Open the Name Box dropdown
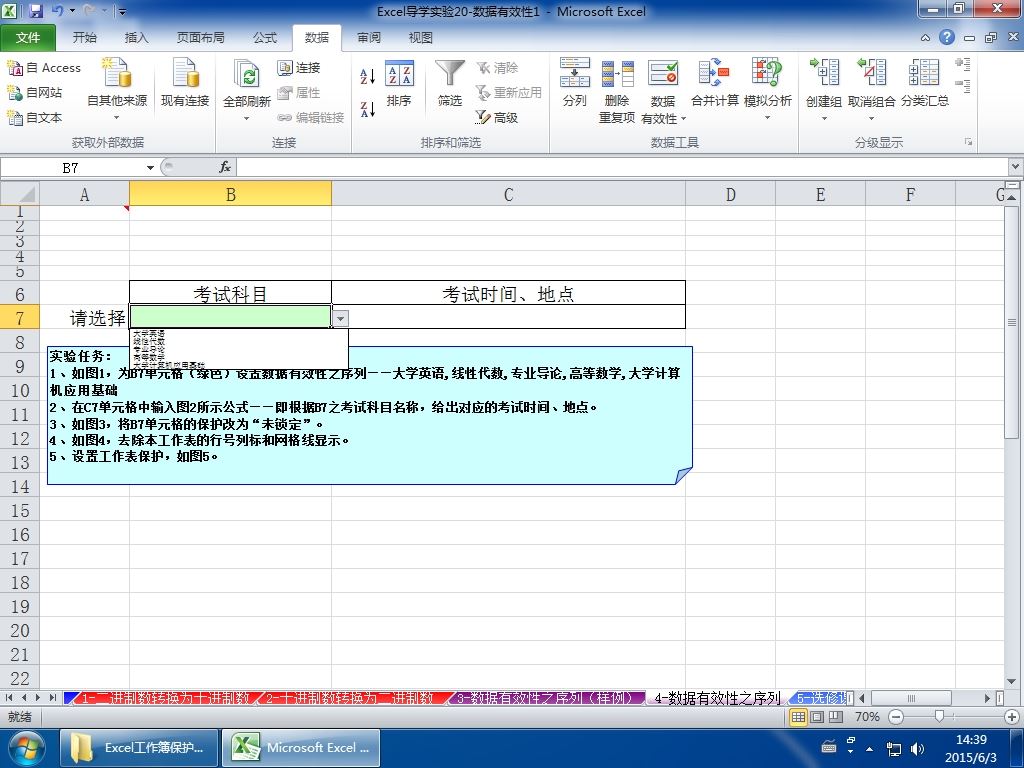This screenshot has height=768, width=1024. coord(150,168)
